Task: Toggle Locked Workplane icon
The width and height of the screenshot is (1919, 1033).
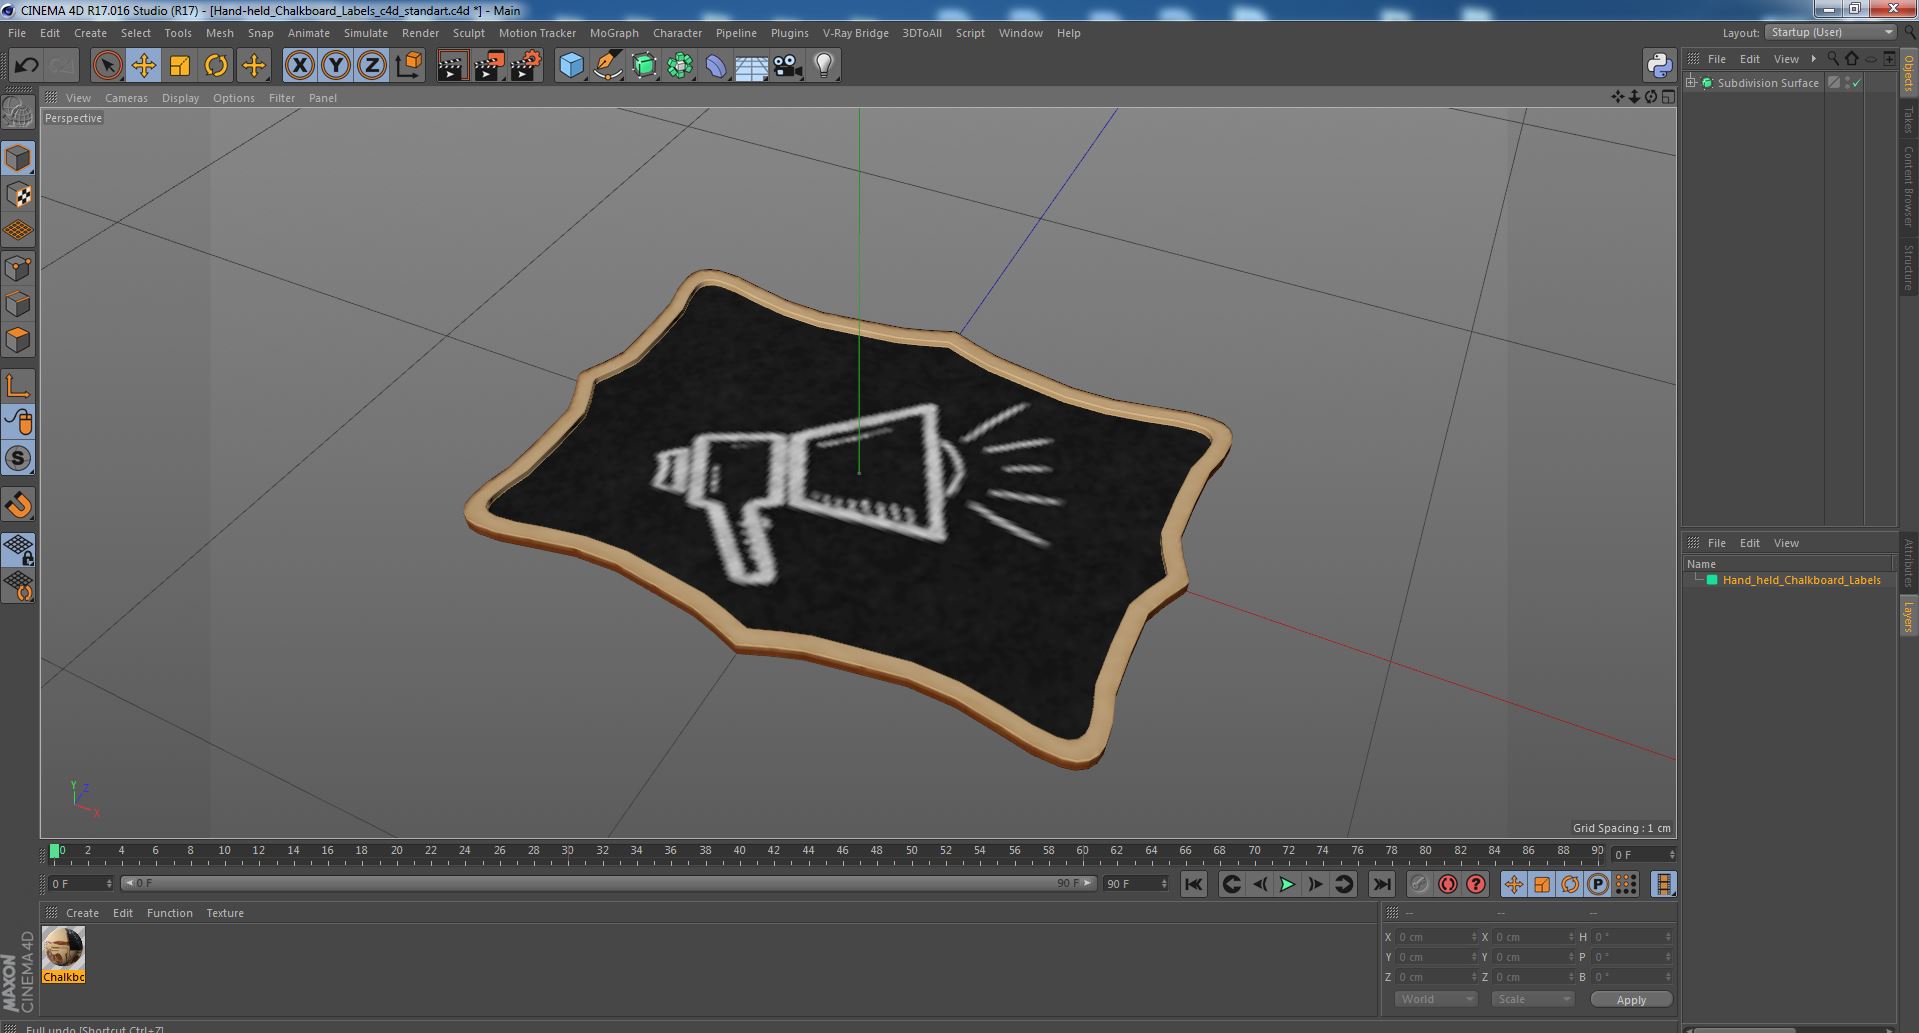Action: click(18, 549)
